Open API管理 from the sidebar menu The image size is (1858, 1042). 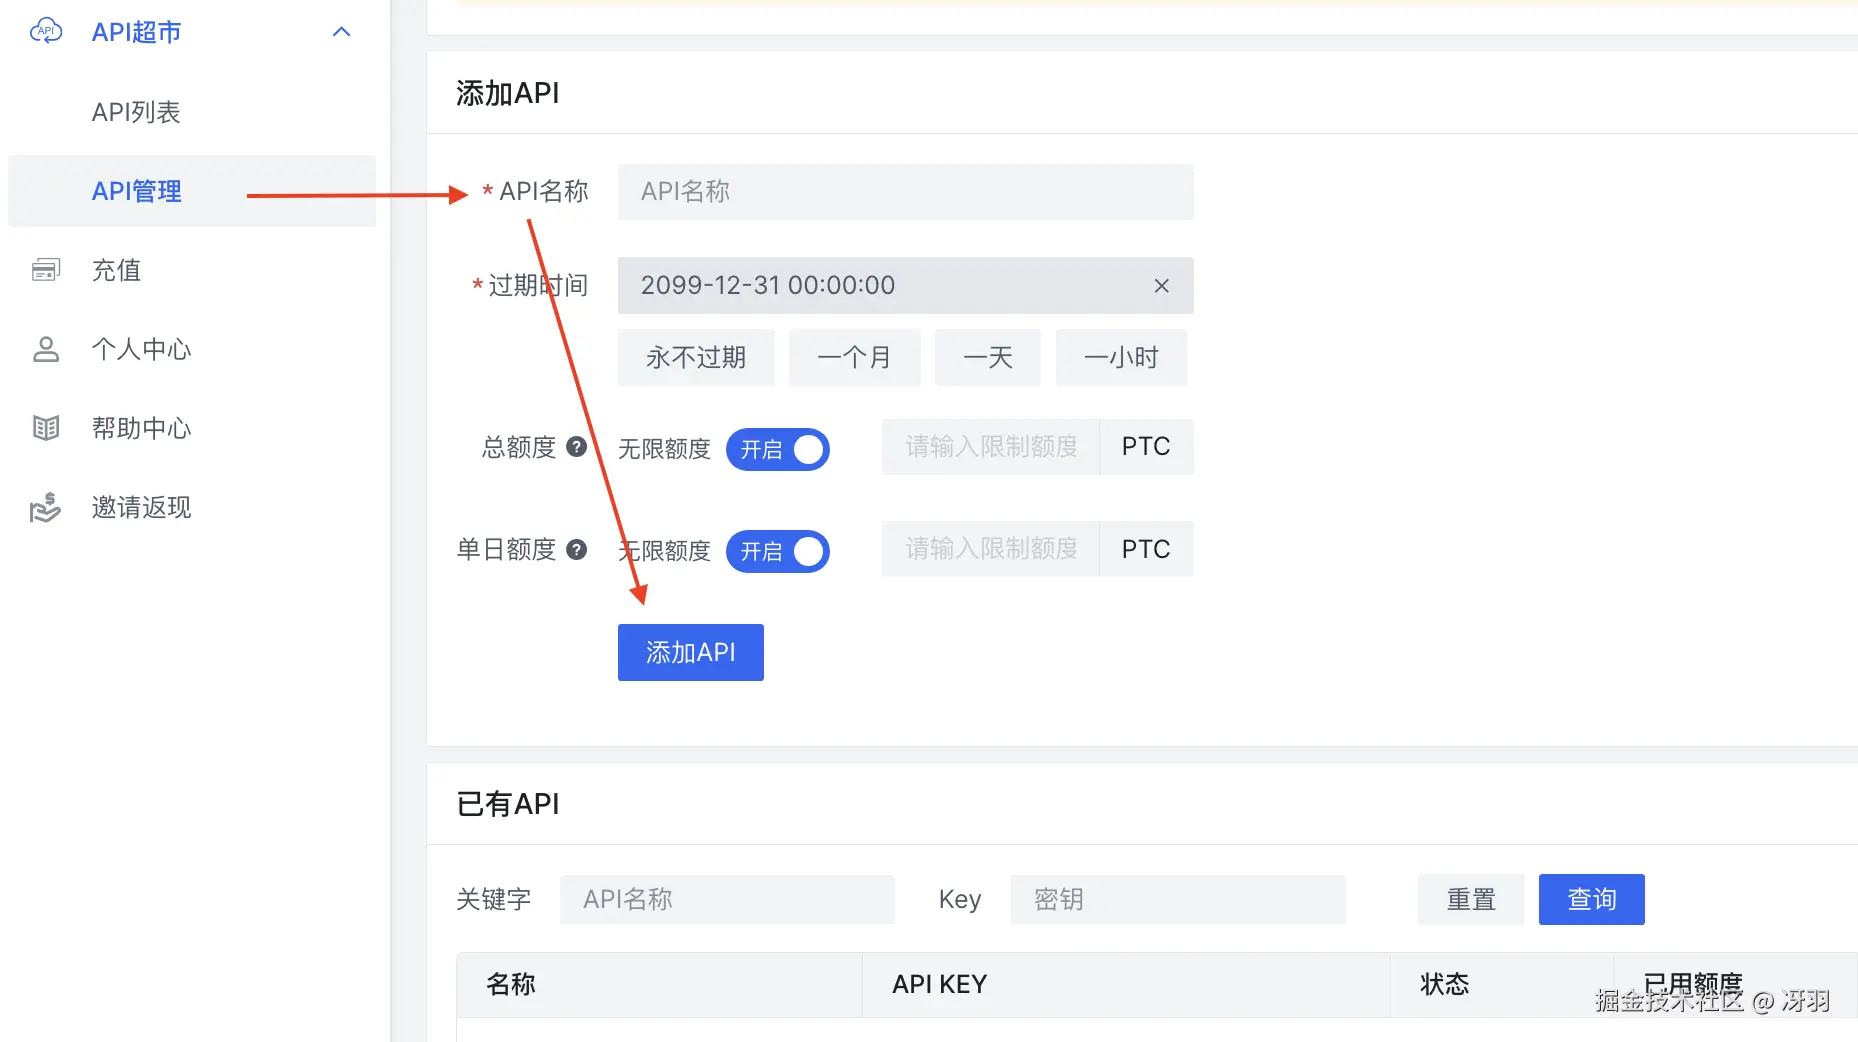tap(136, 191)
